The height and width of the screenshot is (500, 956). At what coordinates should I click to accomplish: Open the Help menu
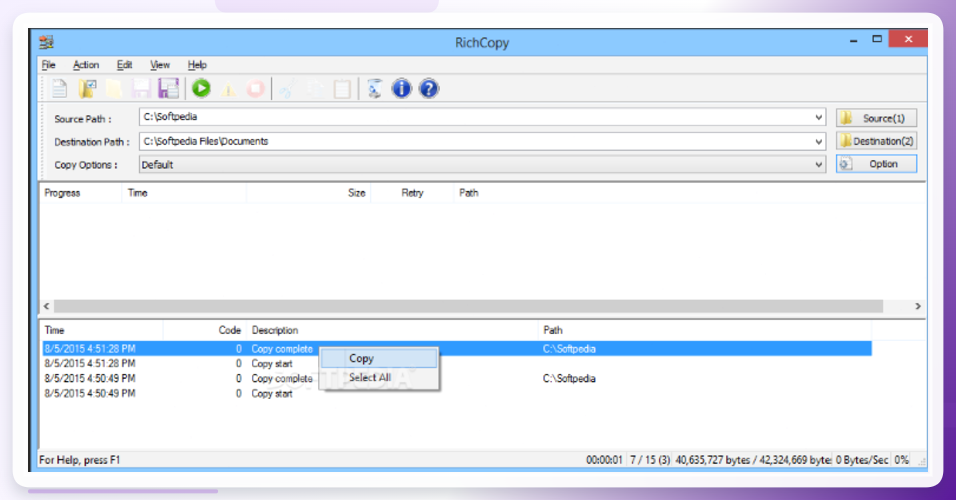tap(197, 65)
